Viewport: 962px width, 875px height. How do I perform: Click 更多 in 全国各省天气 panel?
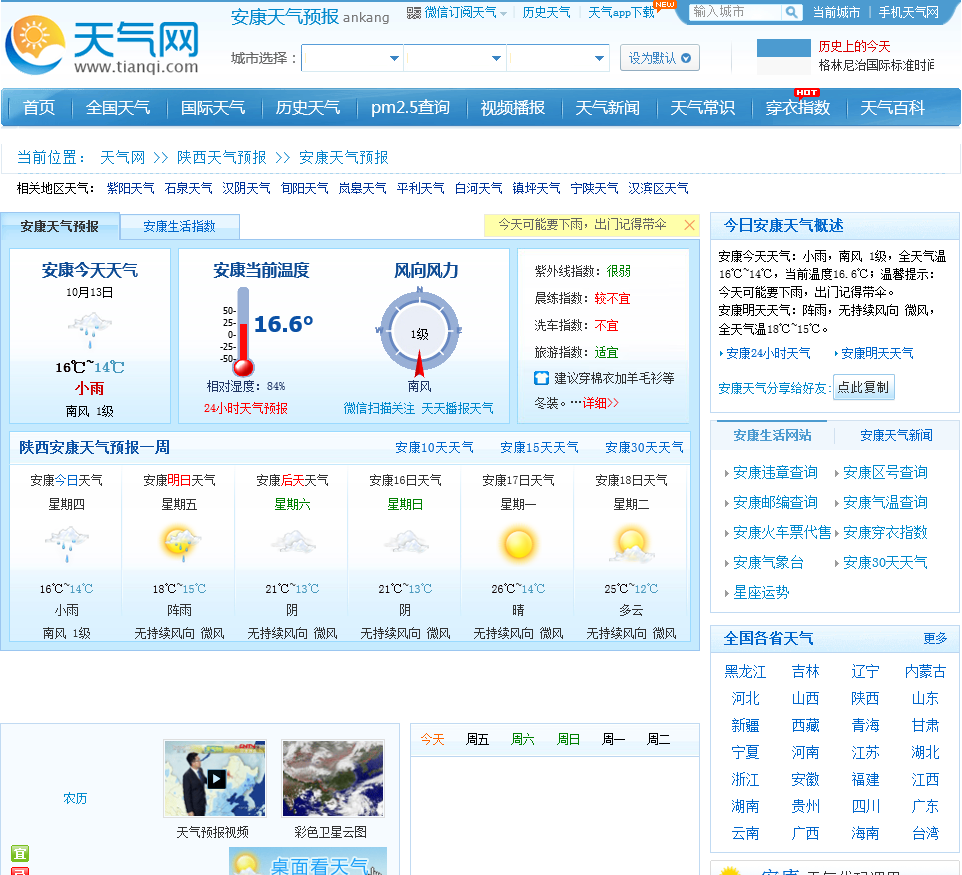click(x=935, y=639)
